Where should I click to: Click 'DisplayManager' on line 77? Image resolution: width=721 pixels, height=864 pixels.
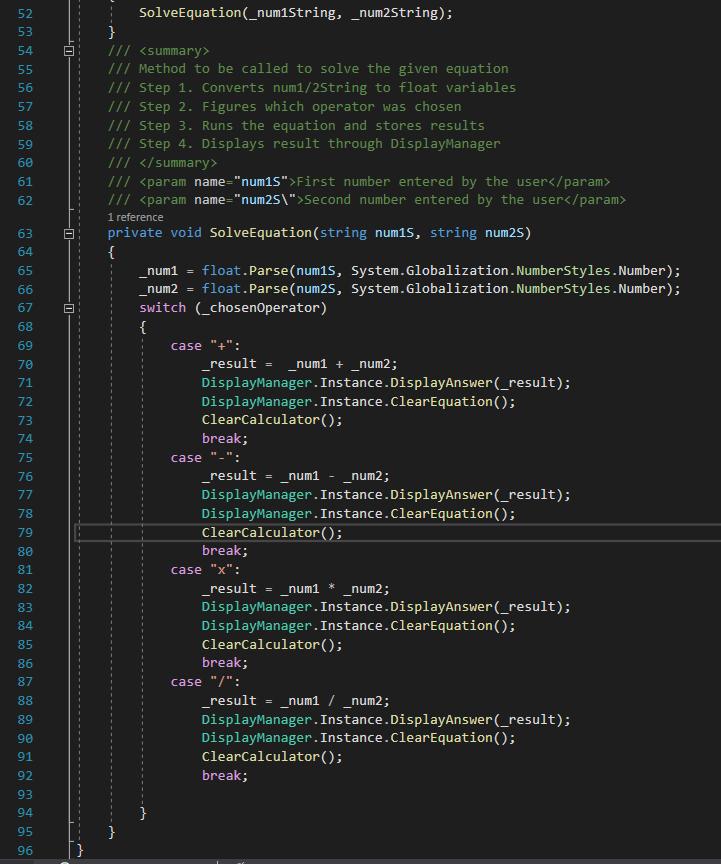tap(257, 495)
